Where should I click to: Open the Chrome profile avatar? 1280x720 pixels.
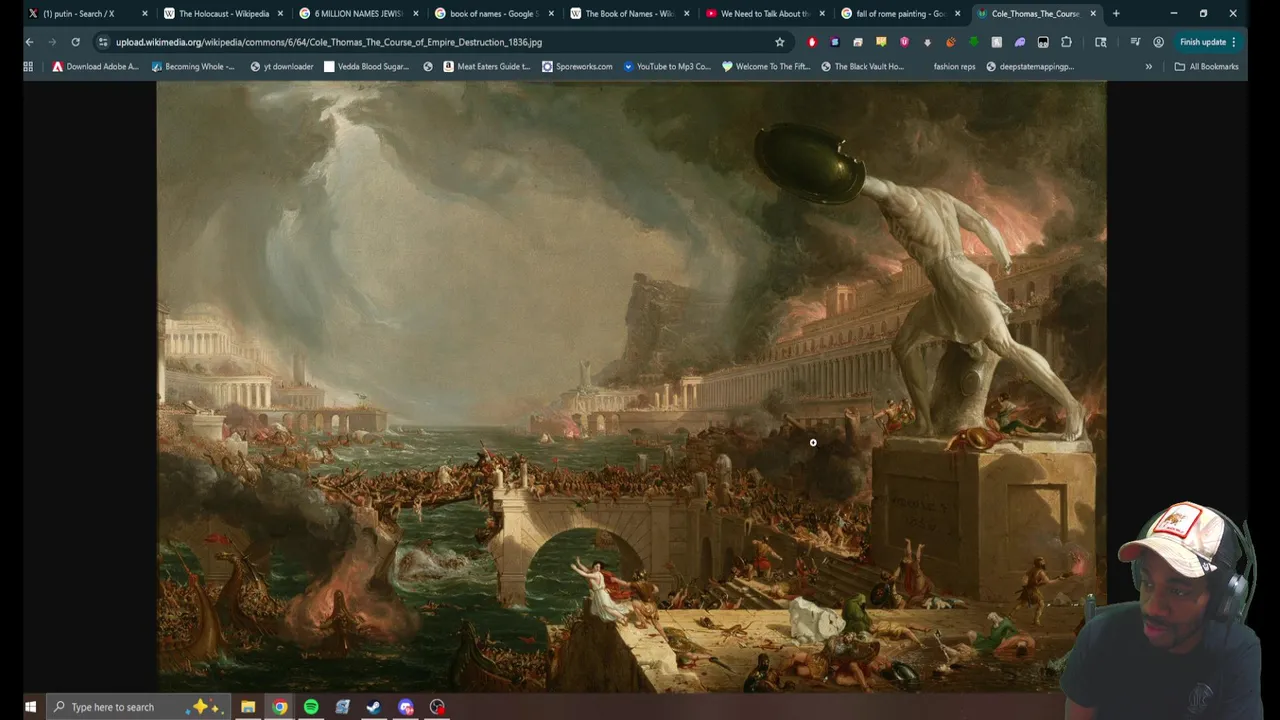point(1158,42)
